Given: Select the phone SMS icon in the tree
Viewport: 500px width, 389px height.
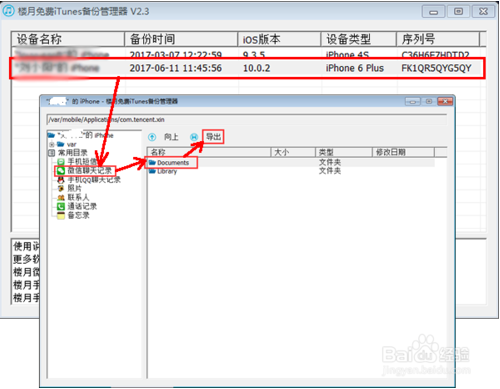Looking at the screenshot, I should point(61,162).
